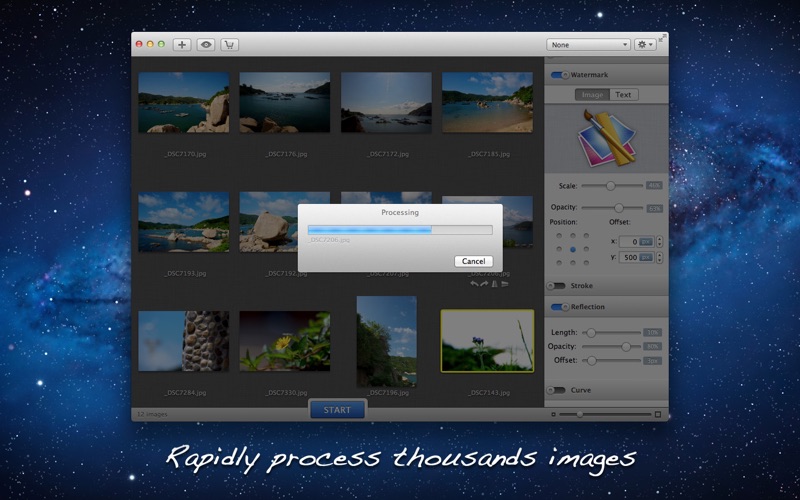Select the _DSC7196.jpg portrait thumbnail
The width and height of the screenshot is (800, 500).
[386, 341]
